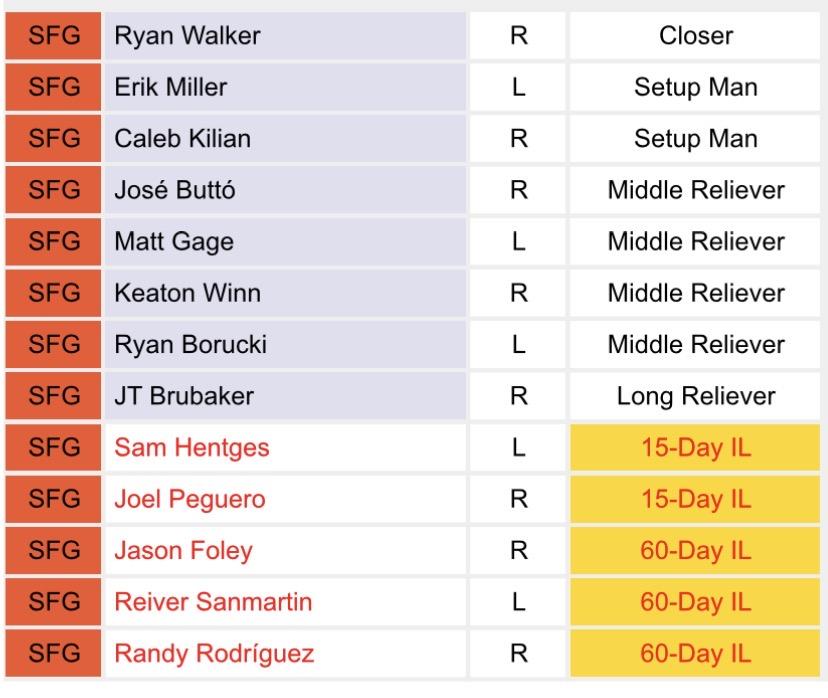828x698 pixels.
Task: Open José Buttó's player profile
Action: [175, 190]
